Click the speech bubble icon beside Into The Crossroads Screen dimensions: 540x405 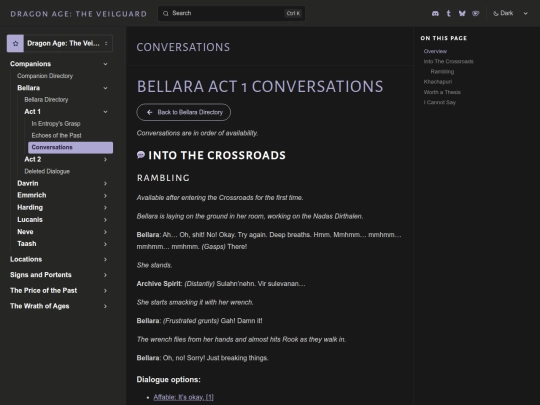pyautogui.click(x=141, y=155)
